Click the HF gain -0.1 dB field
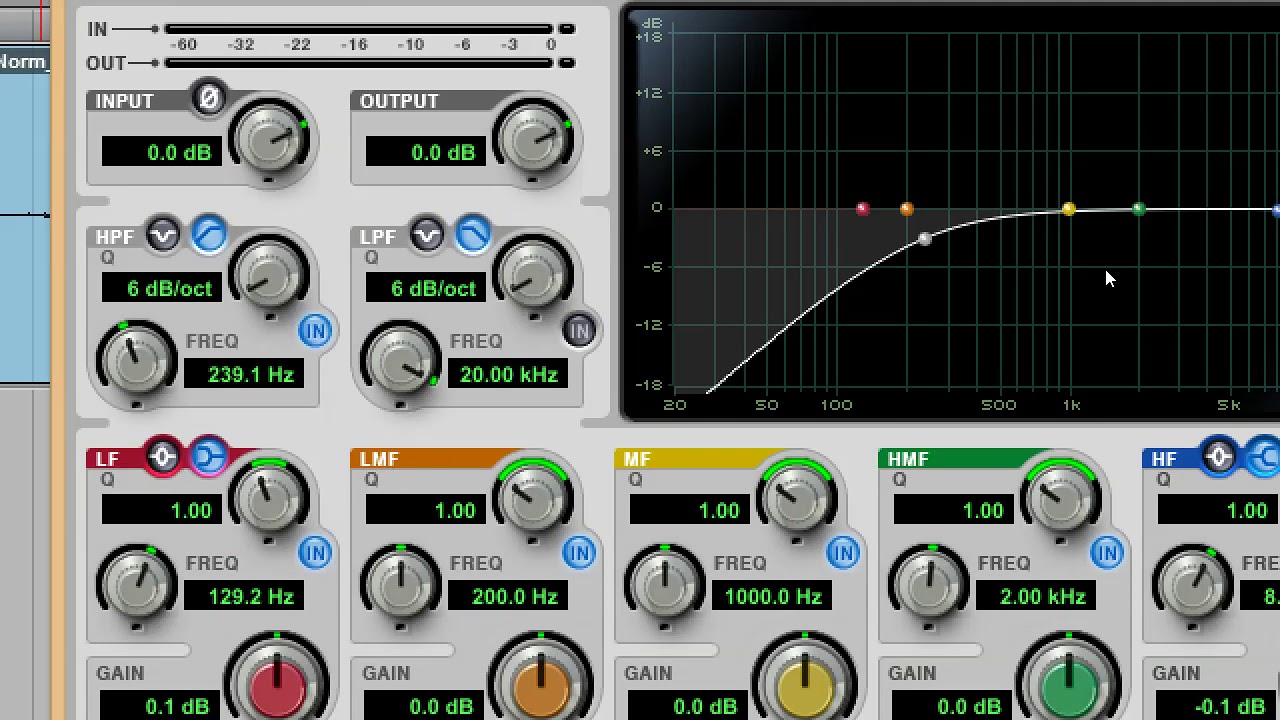The width and height of the screenshot is (1280, 720). click(1215, 706)
